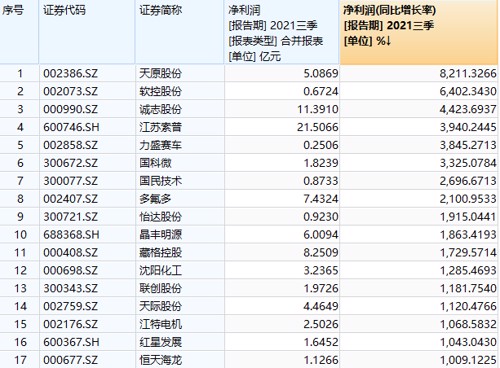
Task: Select code 300077.SZ for 国民技术
Action: point(70,181)
